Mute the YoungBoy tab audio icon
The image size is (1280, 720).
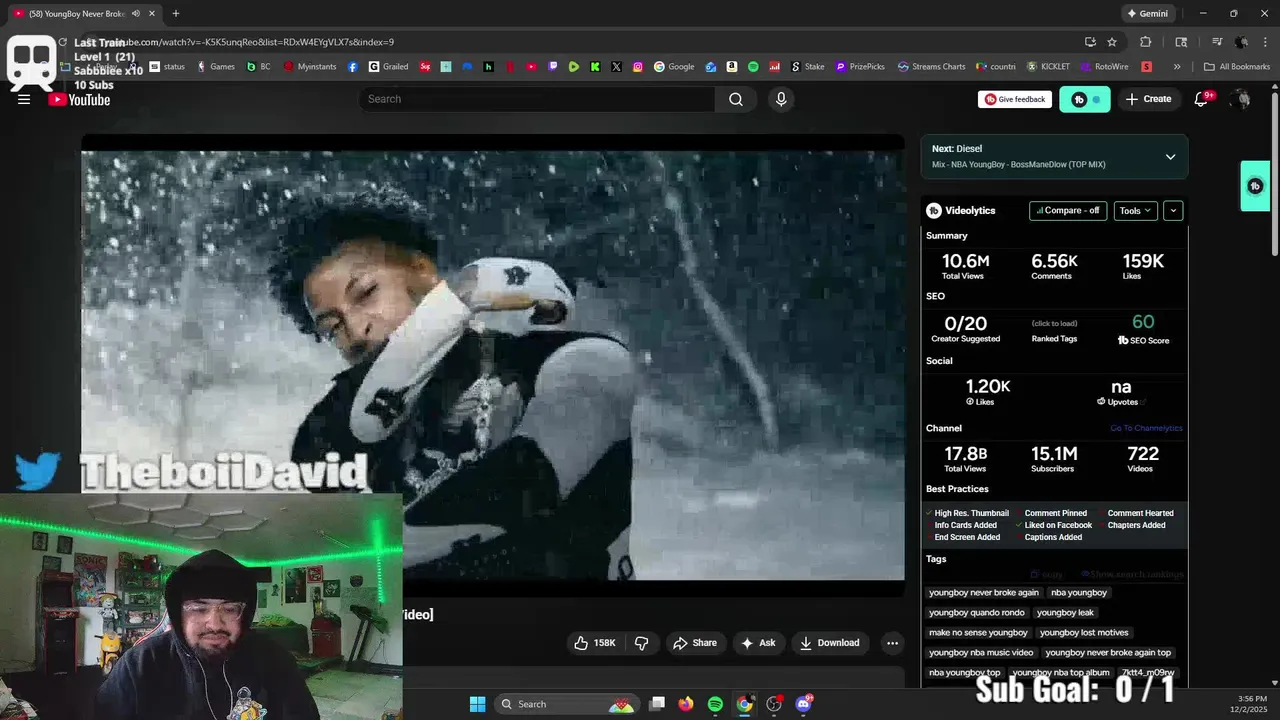pyautogui.click(x=136, y=14)
